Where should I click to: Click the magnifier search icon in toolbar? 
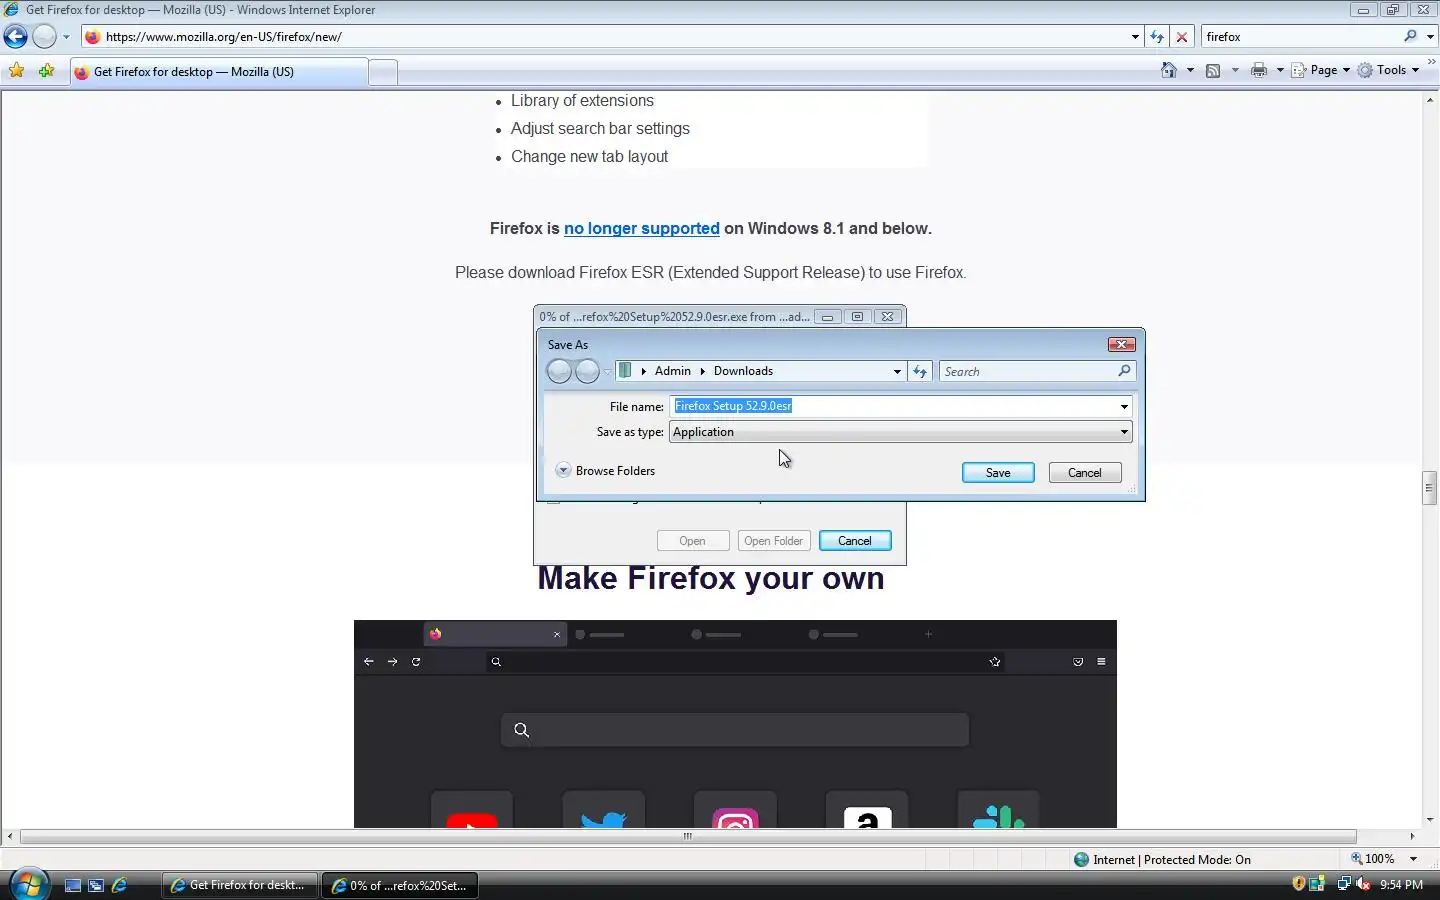point(1410,36)
